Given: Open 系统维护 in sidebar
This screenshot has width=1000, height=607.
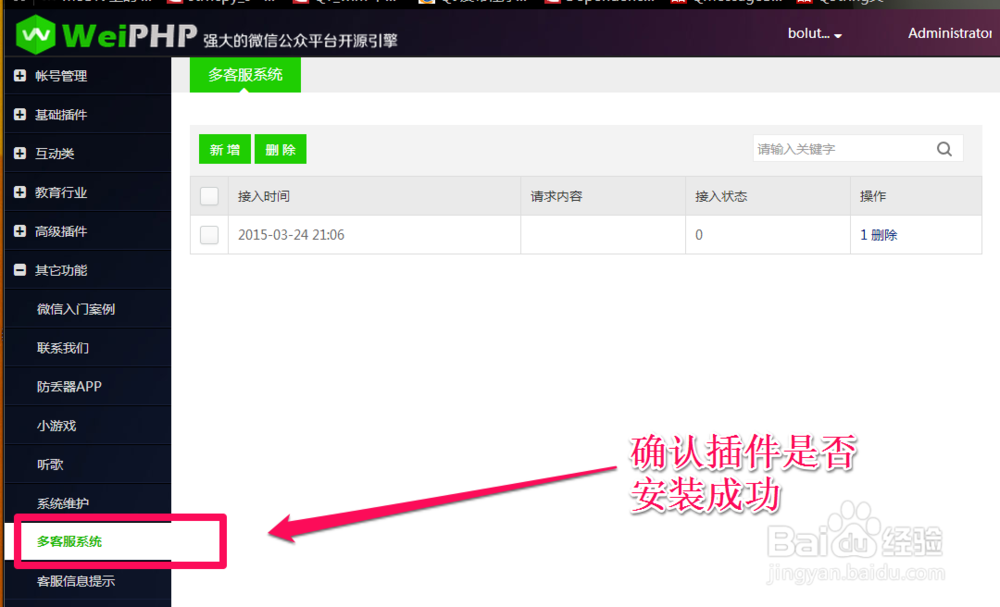Looking at the screenshot, I should 62,503.
